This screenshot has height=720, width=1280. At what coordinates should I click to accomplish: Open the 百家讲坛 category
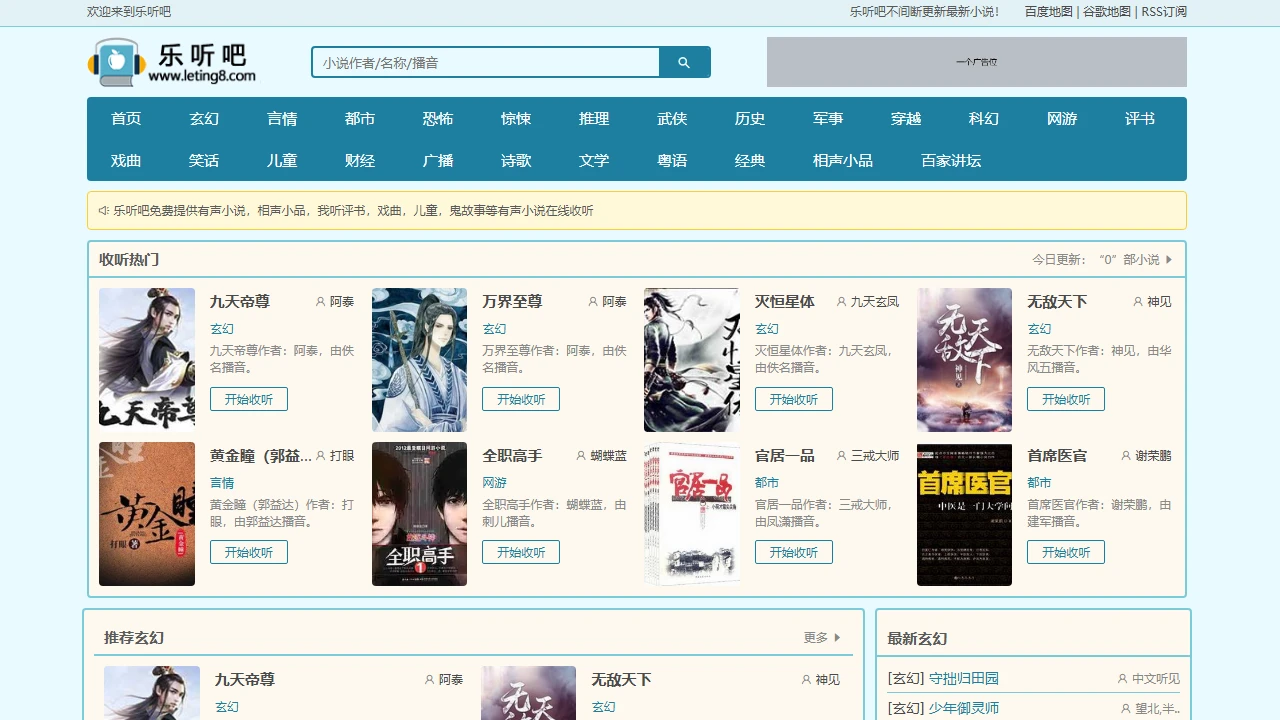951,160
